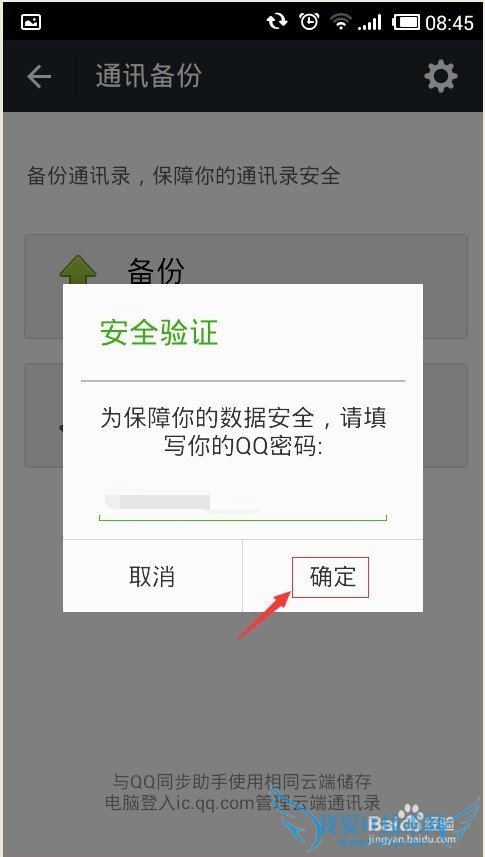This screenshot has width=485, height=857.
Task: Tap the Wi-Fi status icon
Action: click(341, 22)
